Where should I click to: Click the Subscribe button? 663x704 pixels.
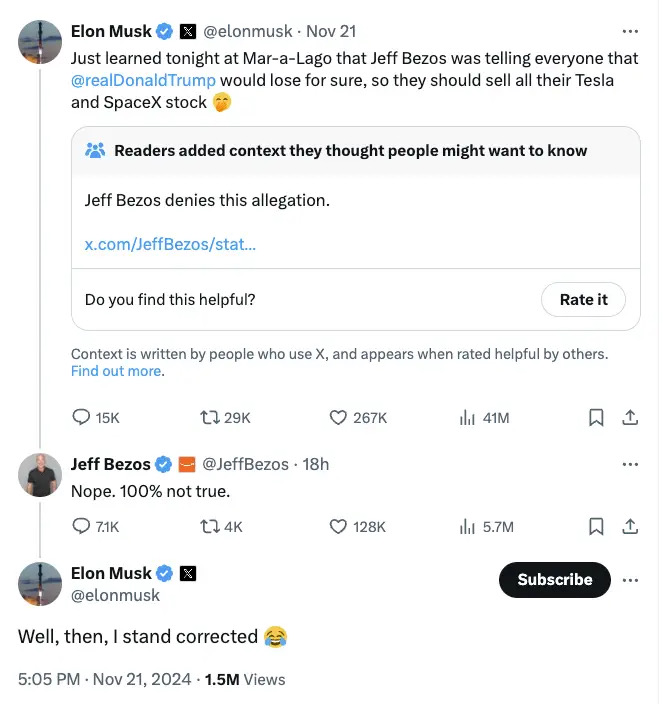(554, 580)
